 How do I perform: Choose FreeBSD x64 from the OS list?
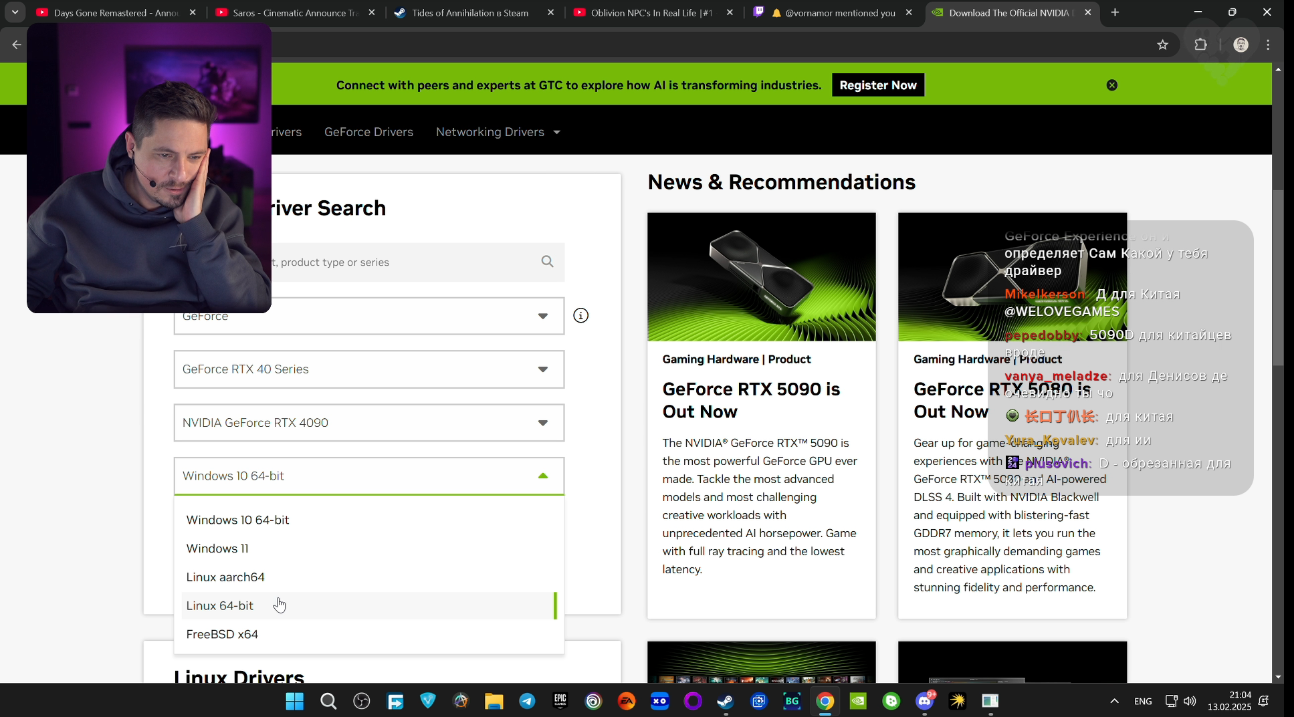pos(369,634)
